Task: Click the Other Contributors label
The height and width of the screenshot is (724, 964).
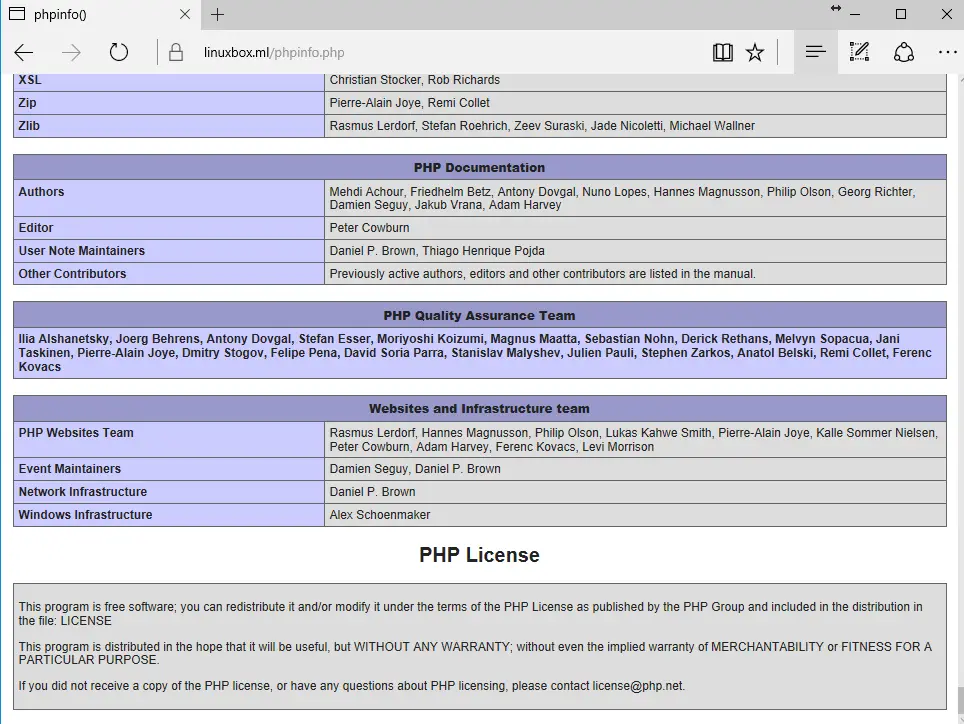Action: 72,274
